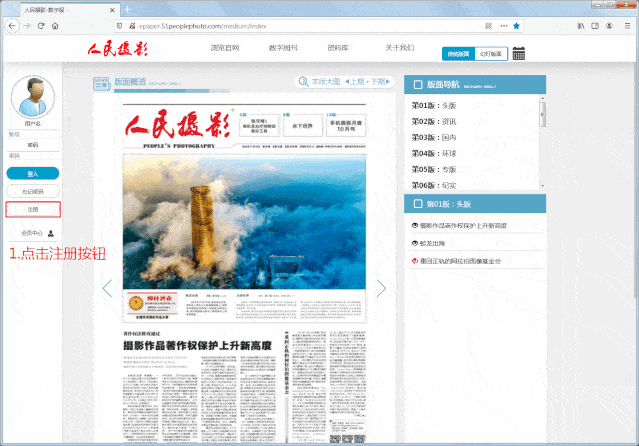Click the user avatar picture
639x446 pixels.
pos(33,97)
